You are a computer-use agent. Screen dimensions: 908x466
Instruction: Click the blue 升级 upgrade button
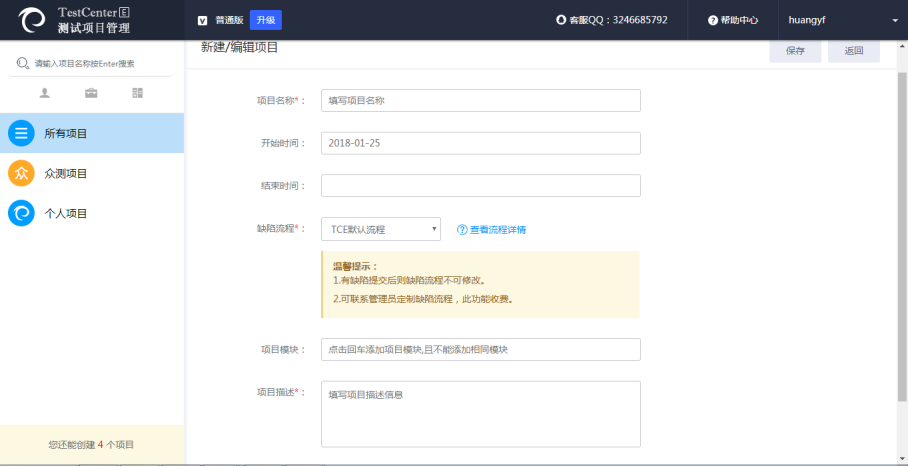[x=265, y=20]
